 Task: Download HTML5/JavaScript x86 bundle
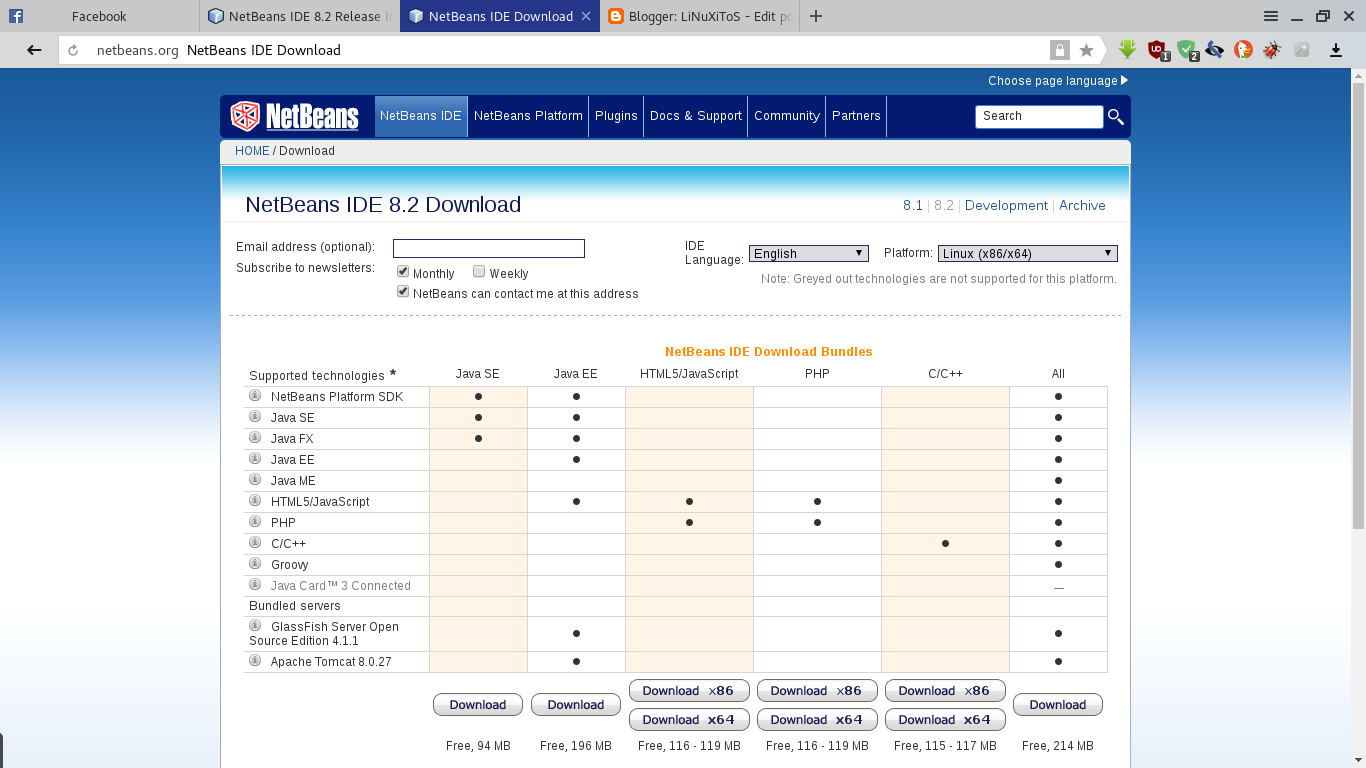click(x=688, y=691)
